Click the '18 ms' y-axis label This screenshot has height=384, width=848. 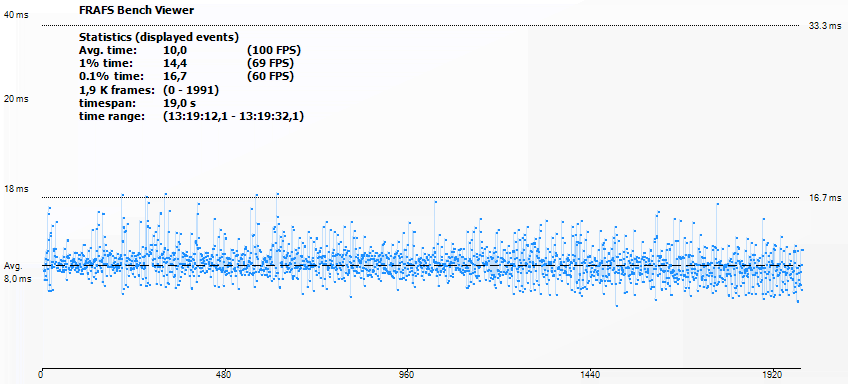17,189
